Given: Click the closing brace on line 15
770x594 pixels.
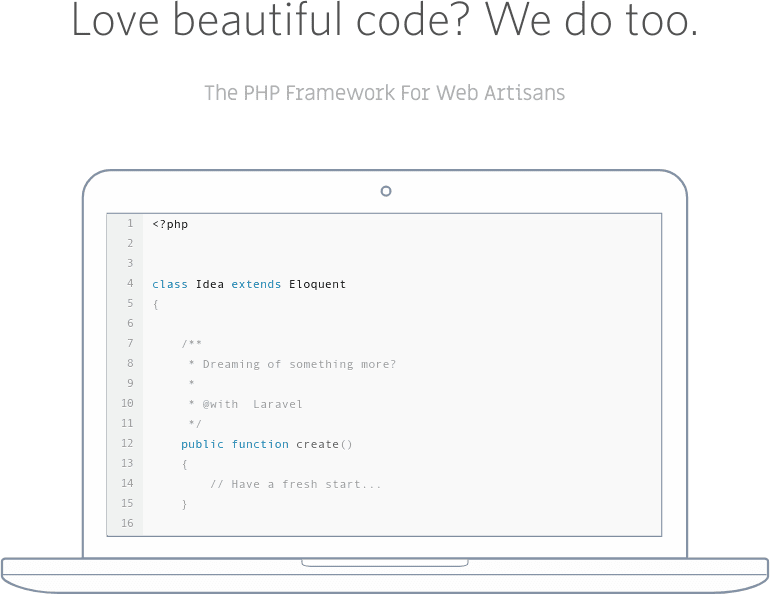Looking at the screenshot, I should pos(185,505).
